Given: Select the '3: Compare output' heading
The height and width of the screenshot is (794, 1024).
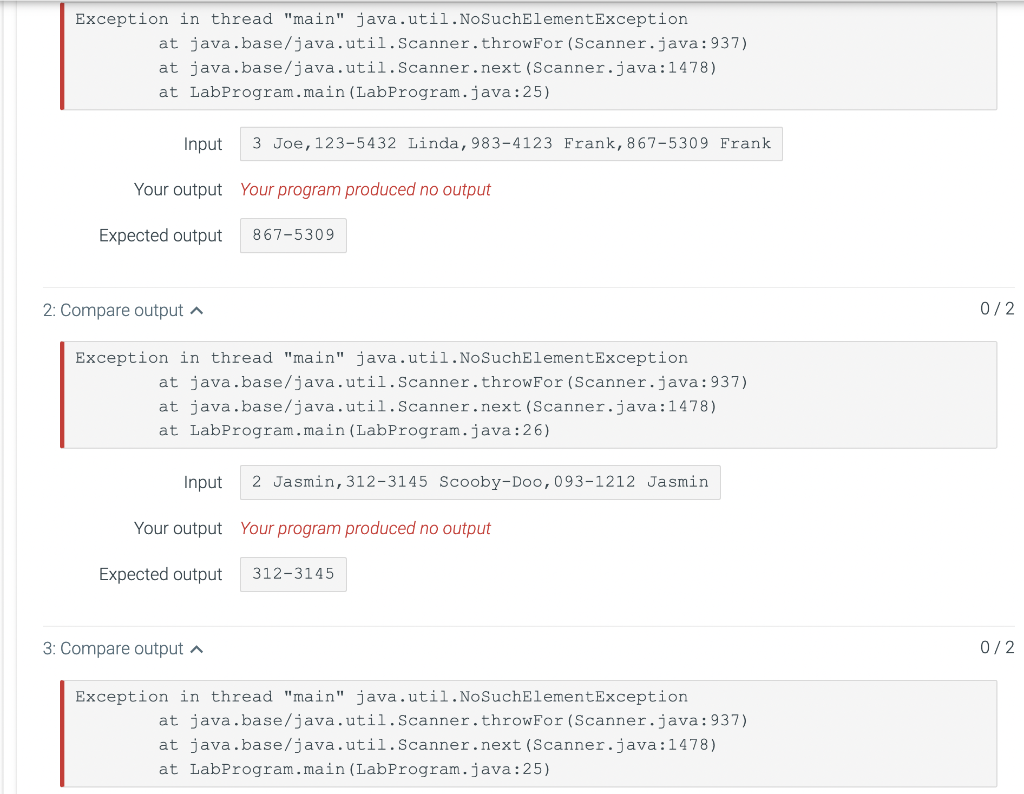Looking at the screenshot, I should point(113,648).
